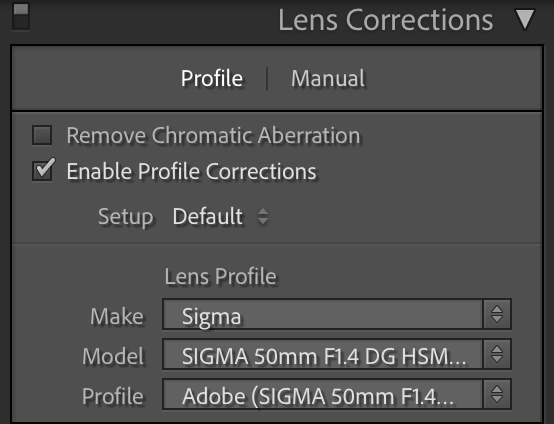Click the Setup label
Image resolution: width=554 pixels, height=424 pixels.
125,217
